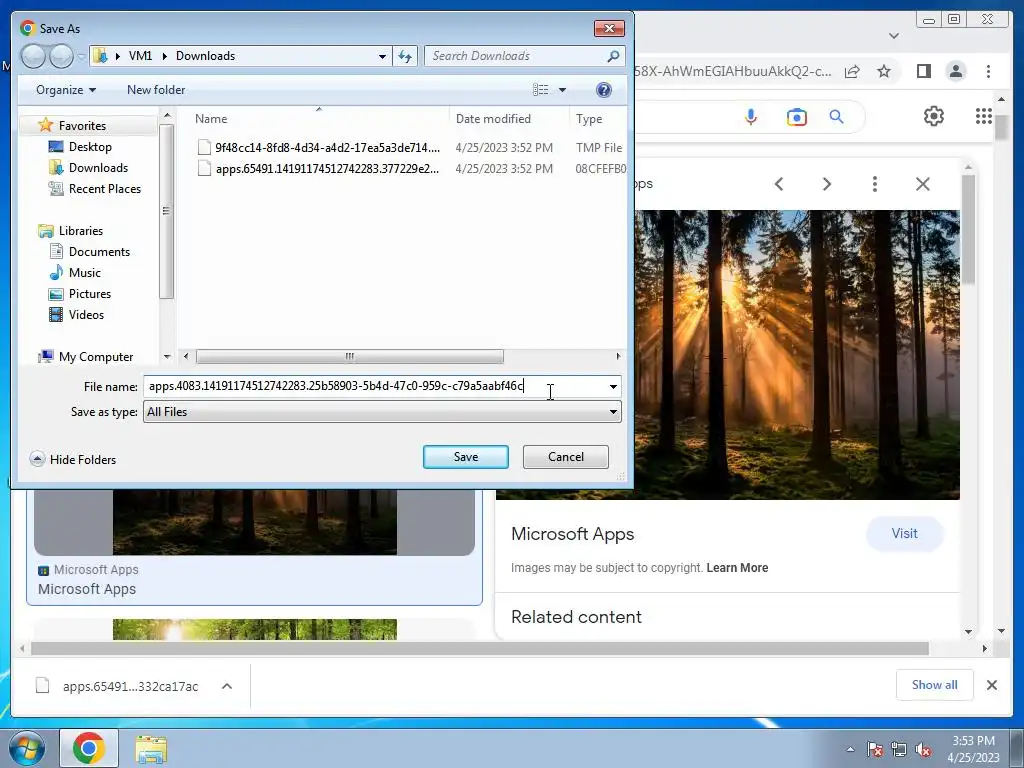This screenshot has height=768, width=1024.
Task: Open Chrome three-dot menu
Action: (x=988, y=71)
